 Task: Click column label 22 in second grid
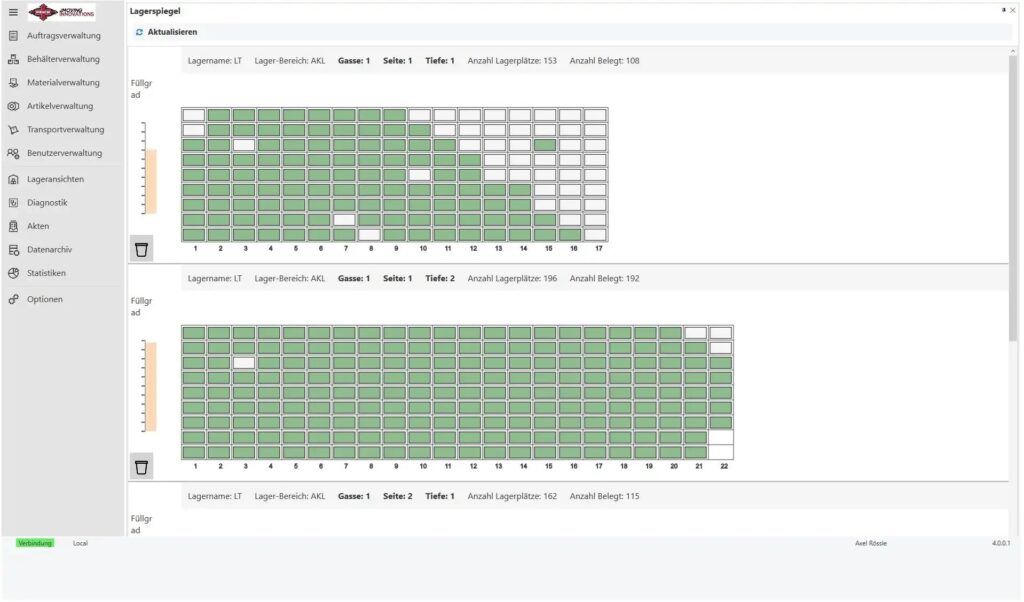(724, 466)
